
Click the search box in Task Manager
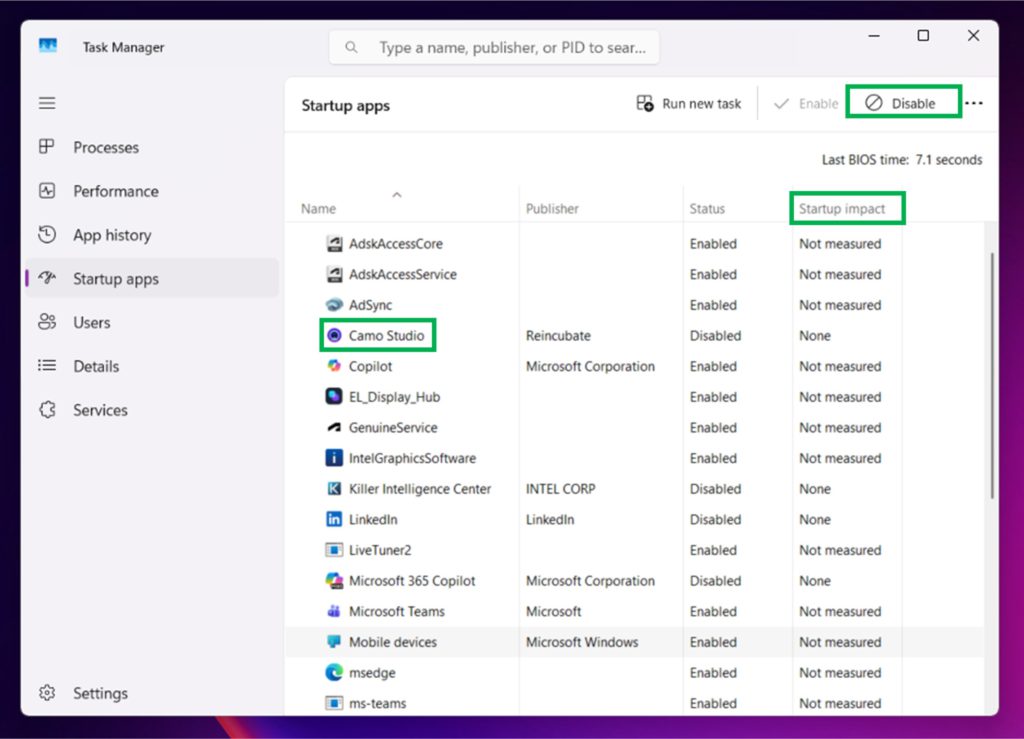[x=494, y=47]
